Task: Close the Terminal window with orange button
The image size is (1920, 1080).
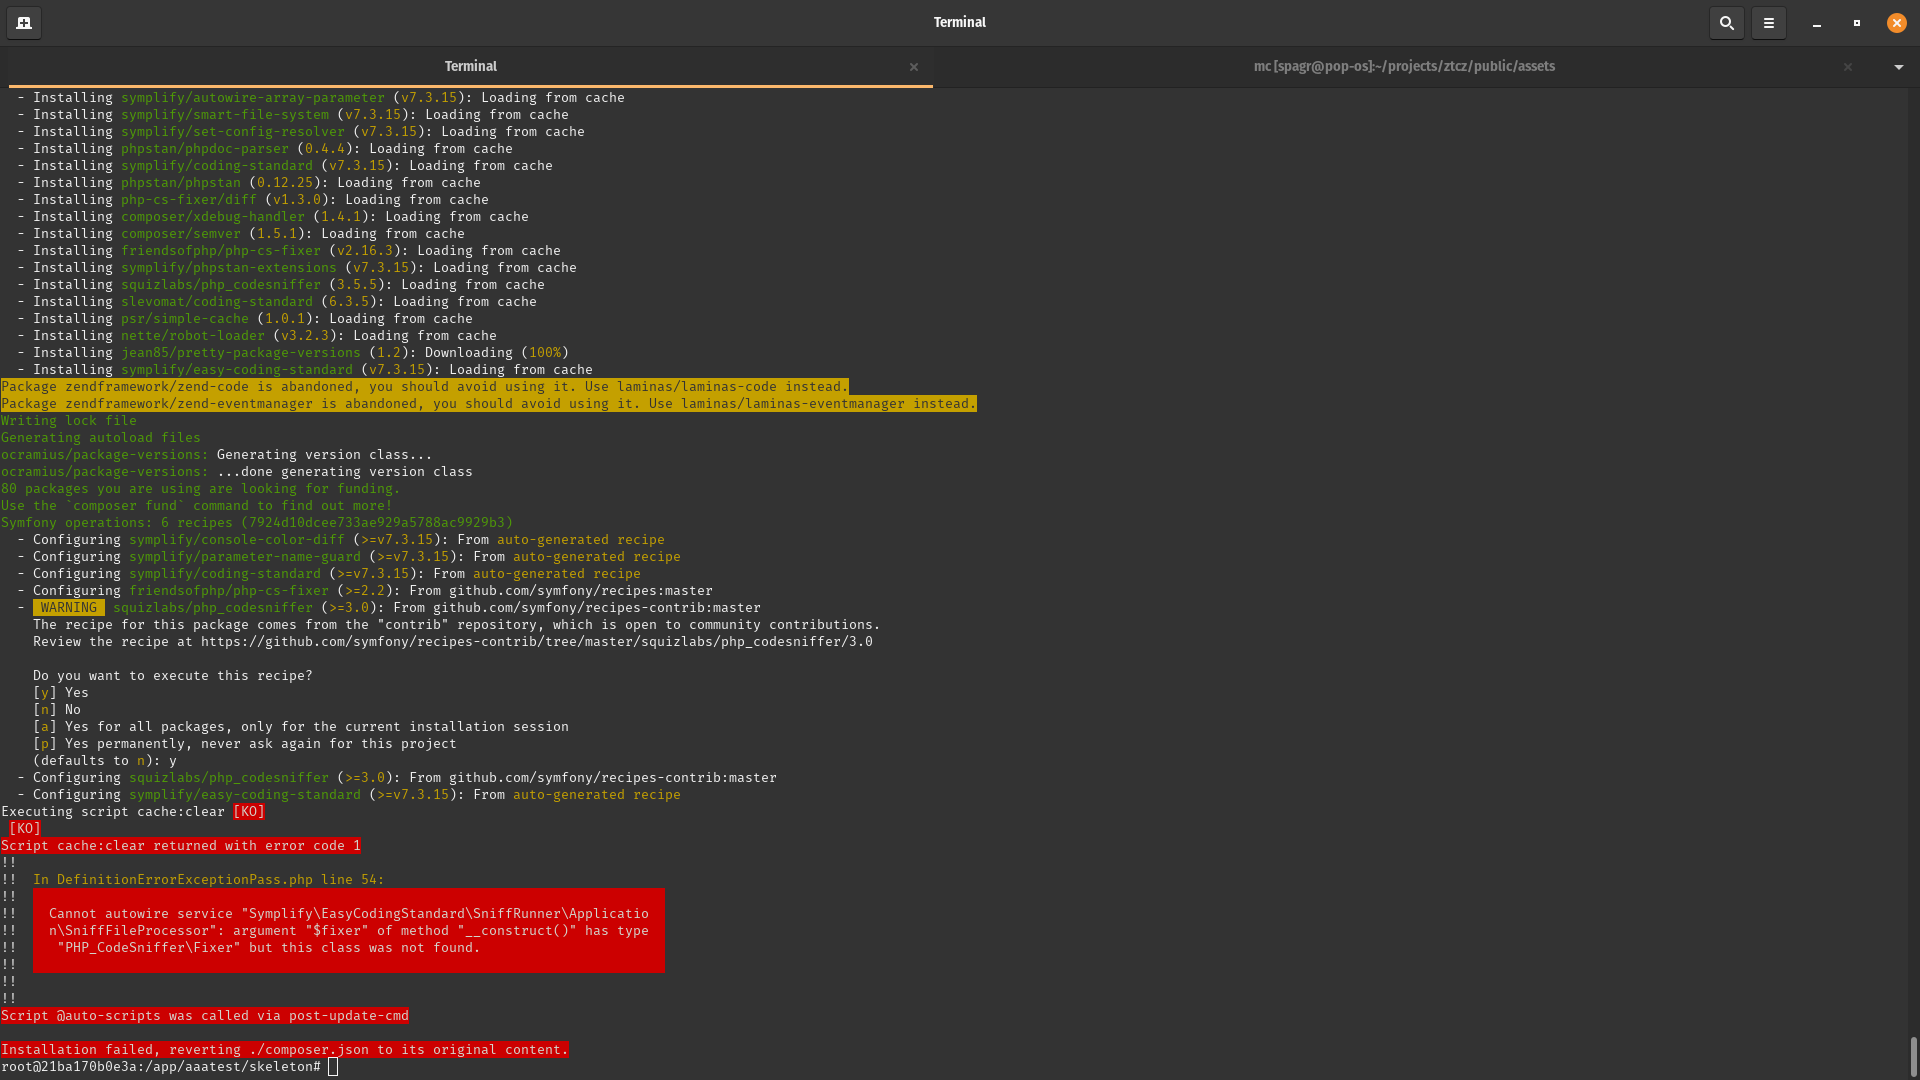Action: click(1896, 23)
